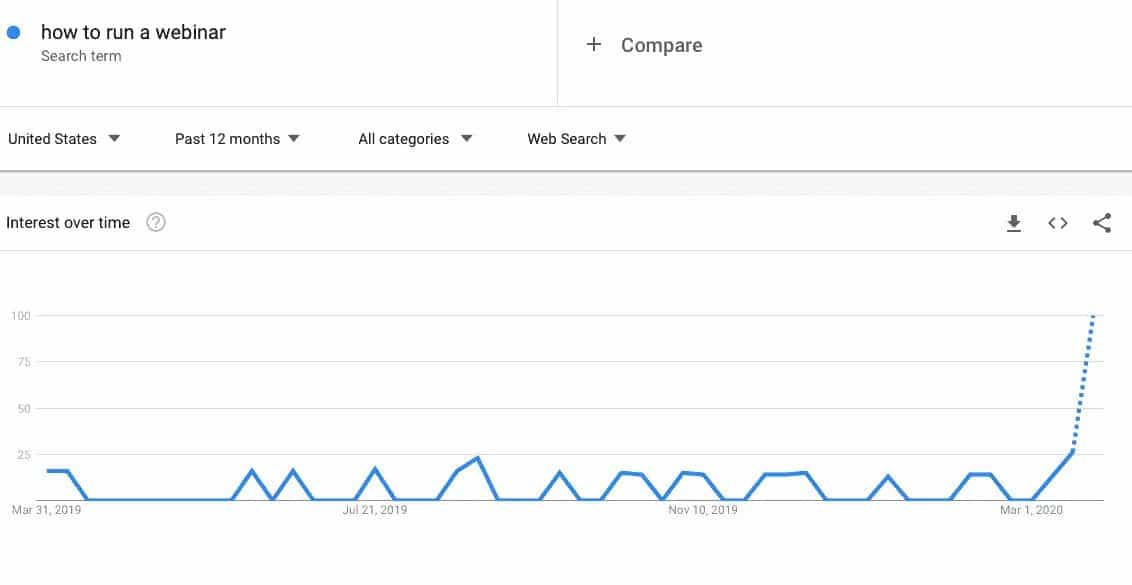Click the Nov 10, 2019 axis label
The image size is (1132, 585).
[703, 511]
